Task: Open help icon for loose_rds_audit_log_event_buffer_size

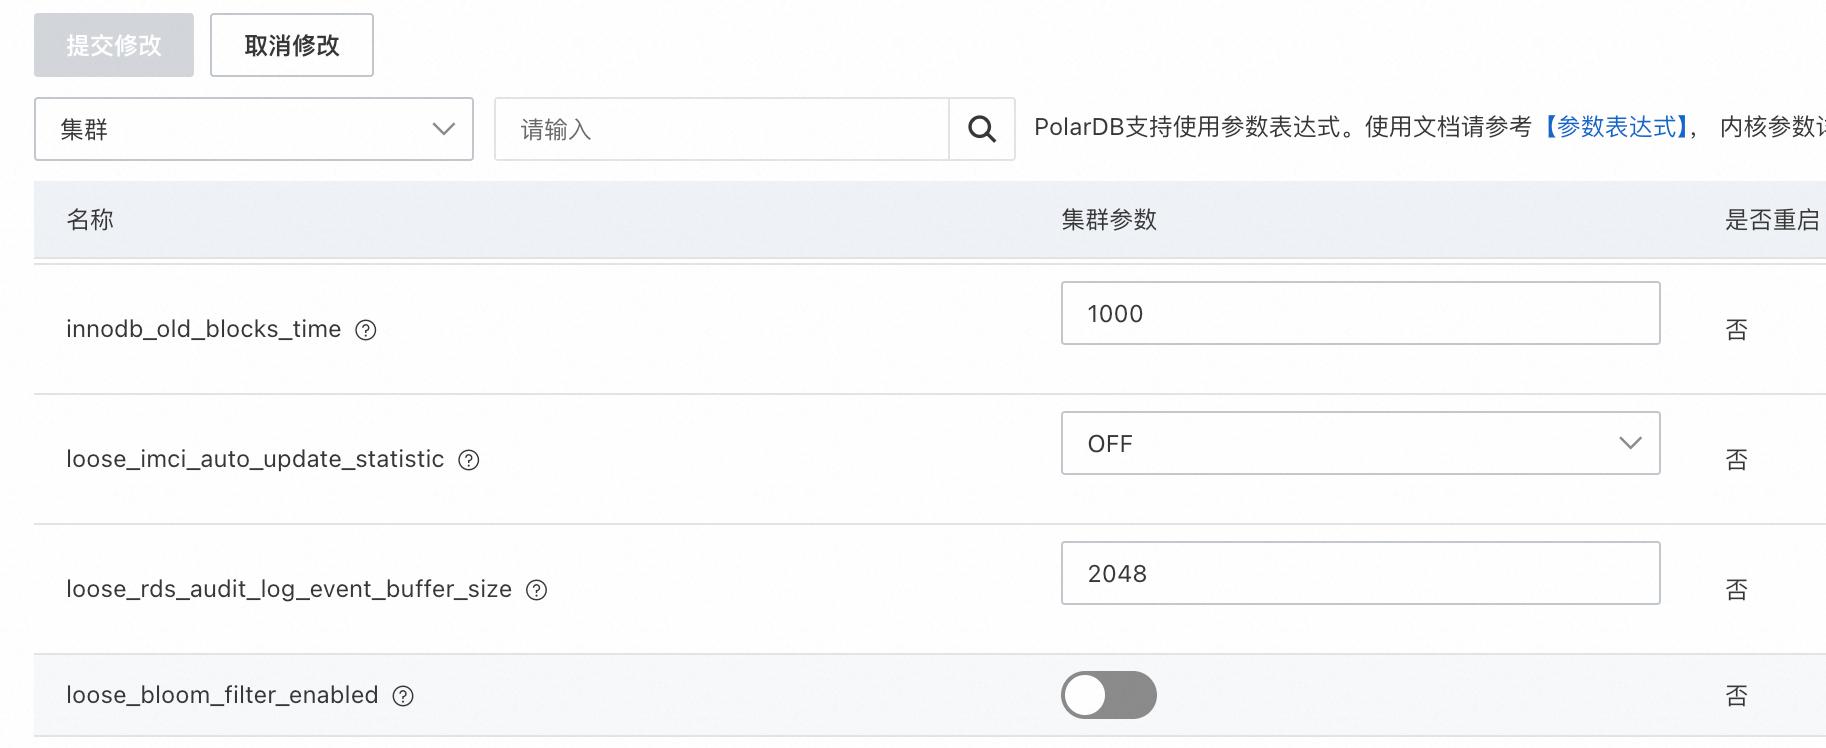Action: click(x=537, y=590)
